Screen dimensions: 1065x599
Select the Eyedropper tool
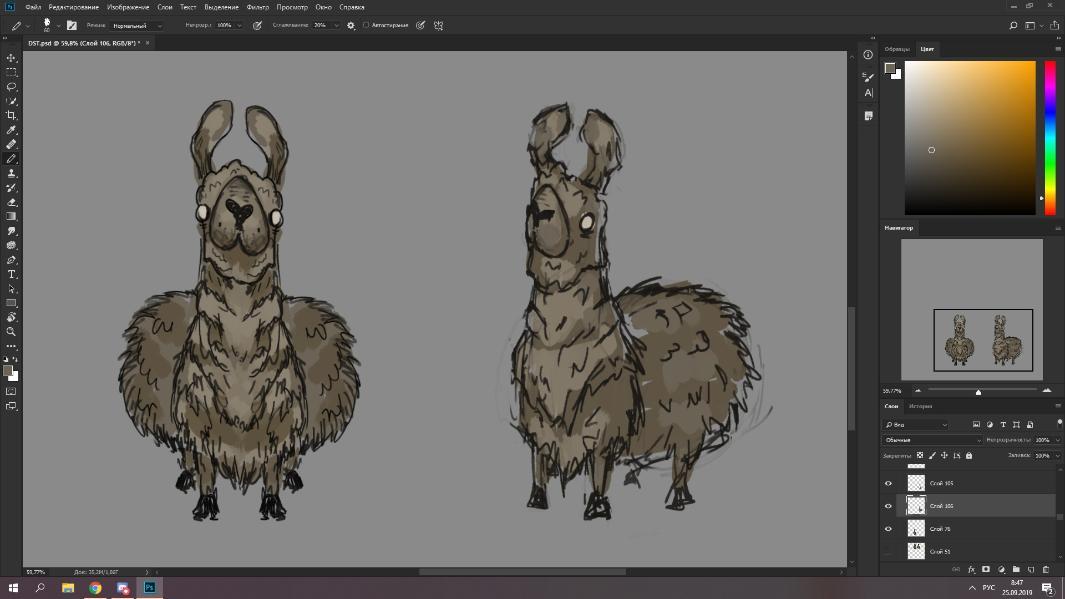coord(12,130)
